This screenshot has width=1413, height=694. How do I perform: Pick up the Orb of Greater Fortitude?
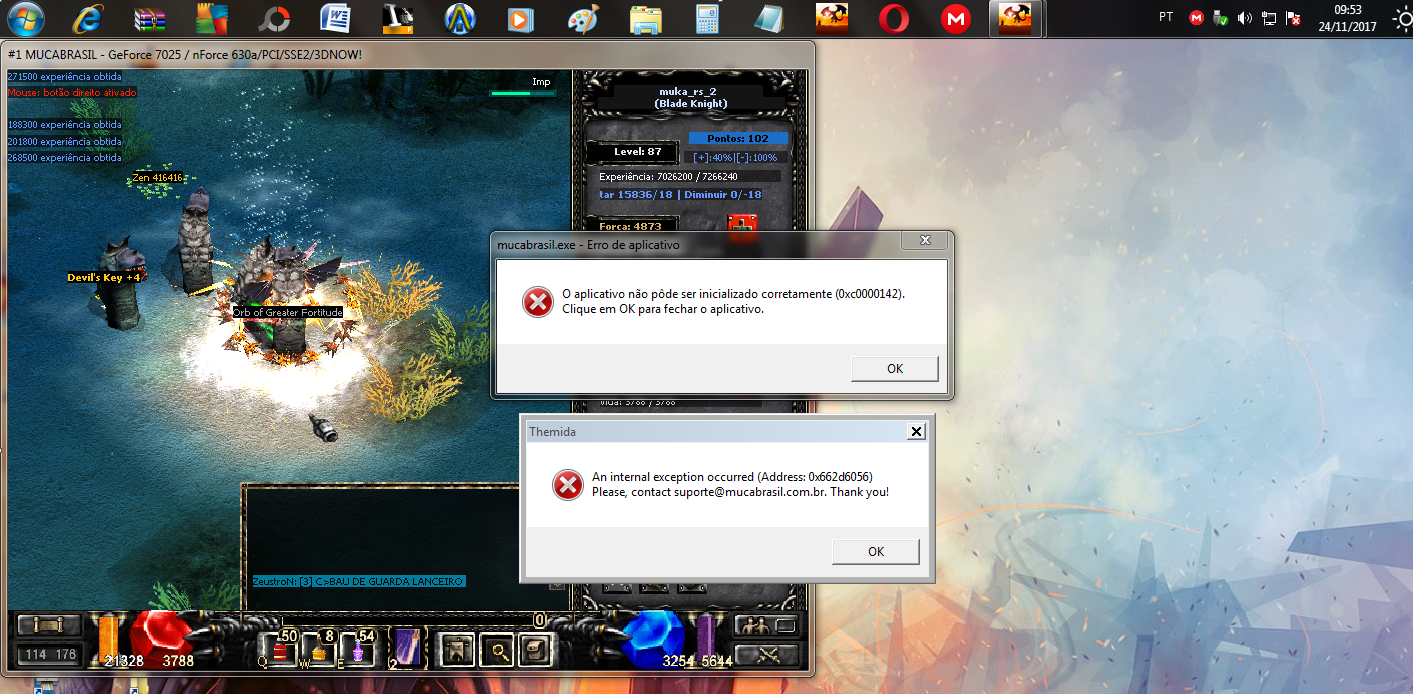pos(287,313)
